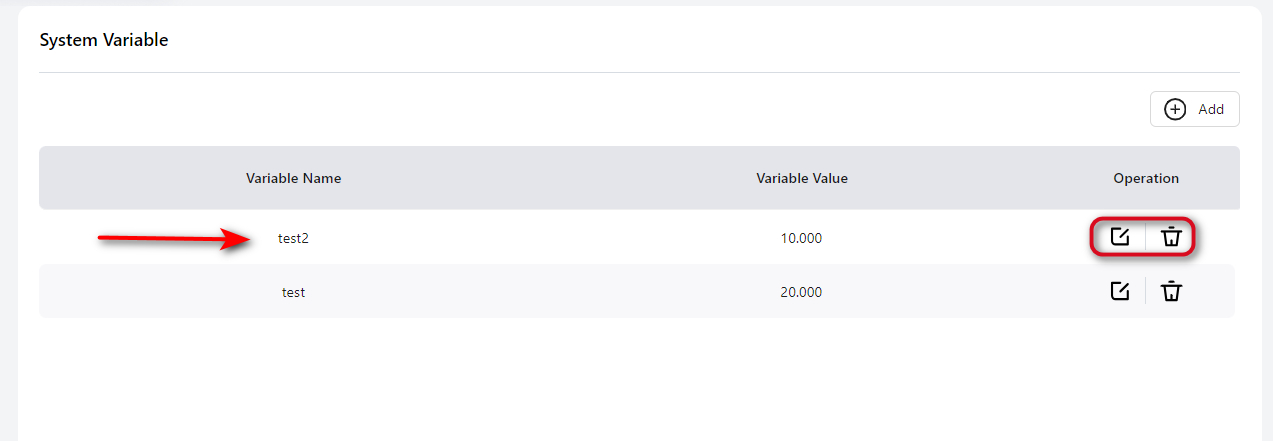Screen dimensions: 1273x441
Task: Click the 10.000 value cell
Action: point(801,238)
